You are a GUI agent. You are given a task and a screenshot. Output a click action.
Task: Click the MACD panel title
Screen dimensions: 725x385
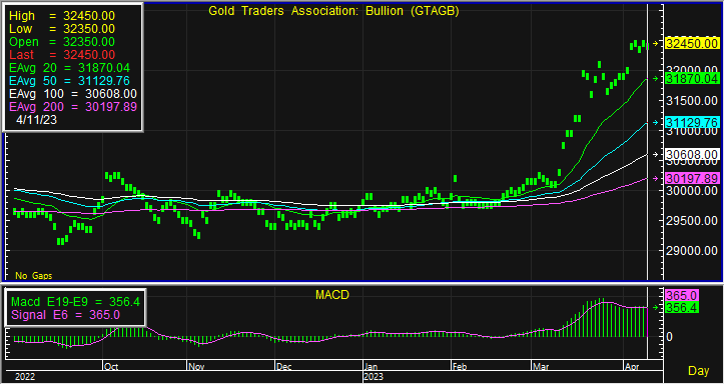coord(332,294)
